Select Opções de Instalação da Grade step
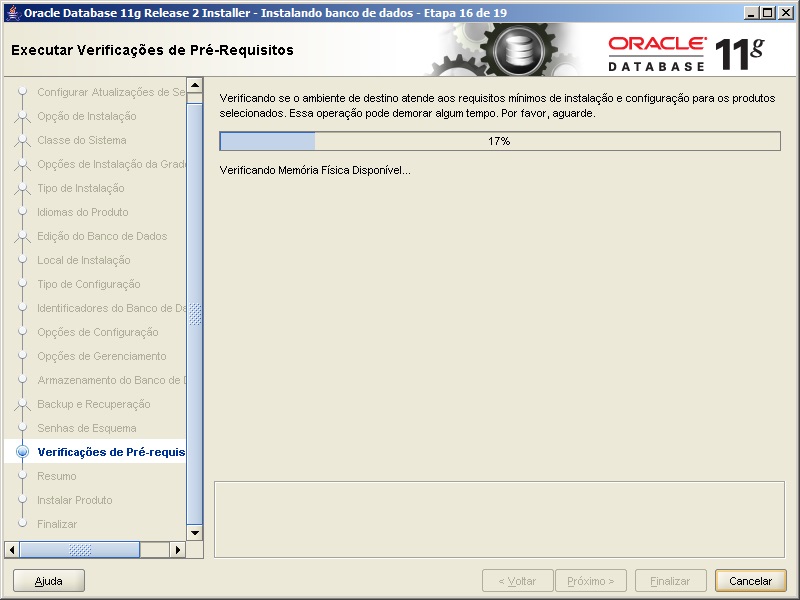 [111, 164]
